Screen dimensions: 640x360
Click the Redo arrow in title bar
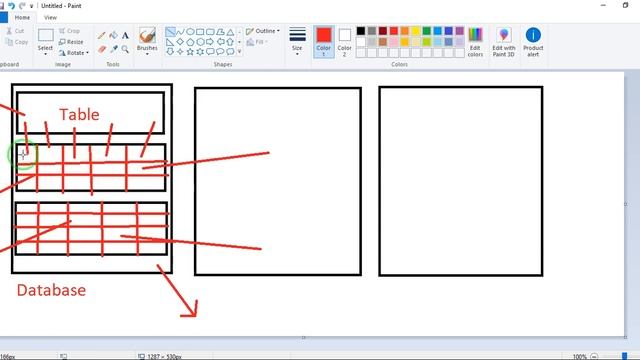coord(22,6)
